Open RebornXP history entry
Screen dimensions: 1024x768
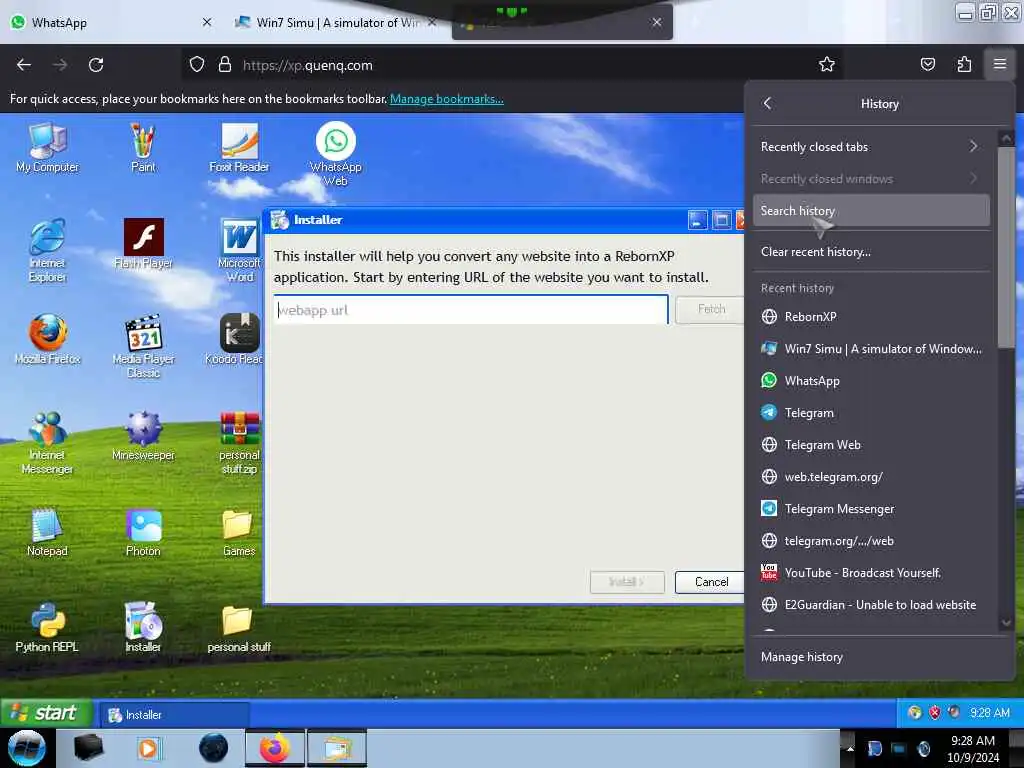pyautogui.click(x=871, y=316)
